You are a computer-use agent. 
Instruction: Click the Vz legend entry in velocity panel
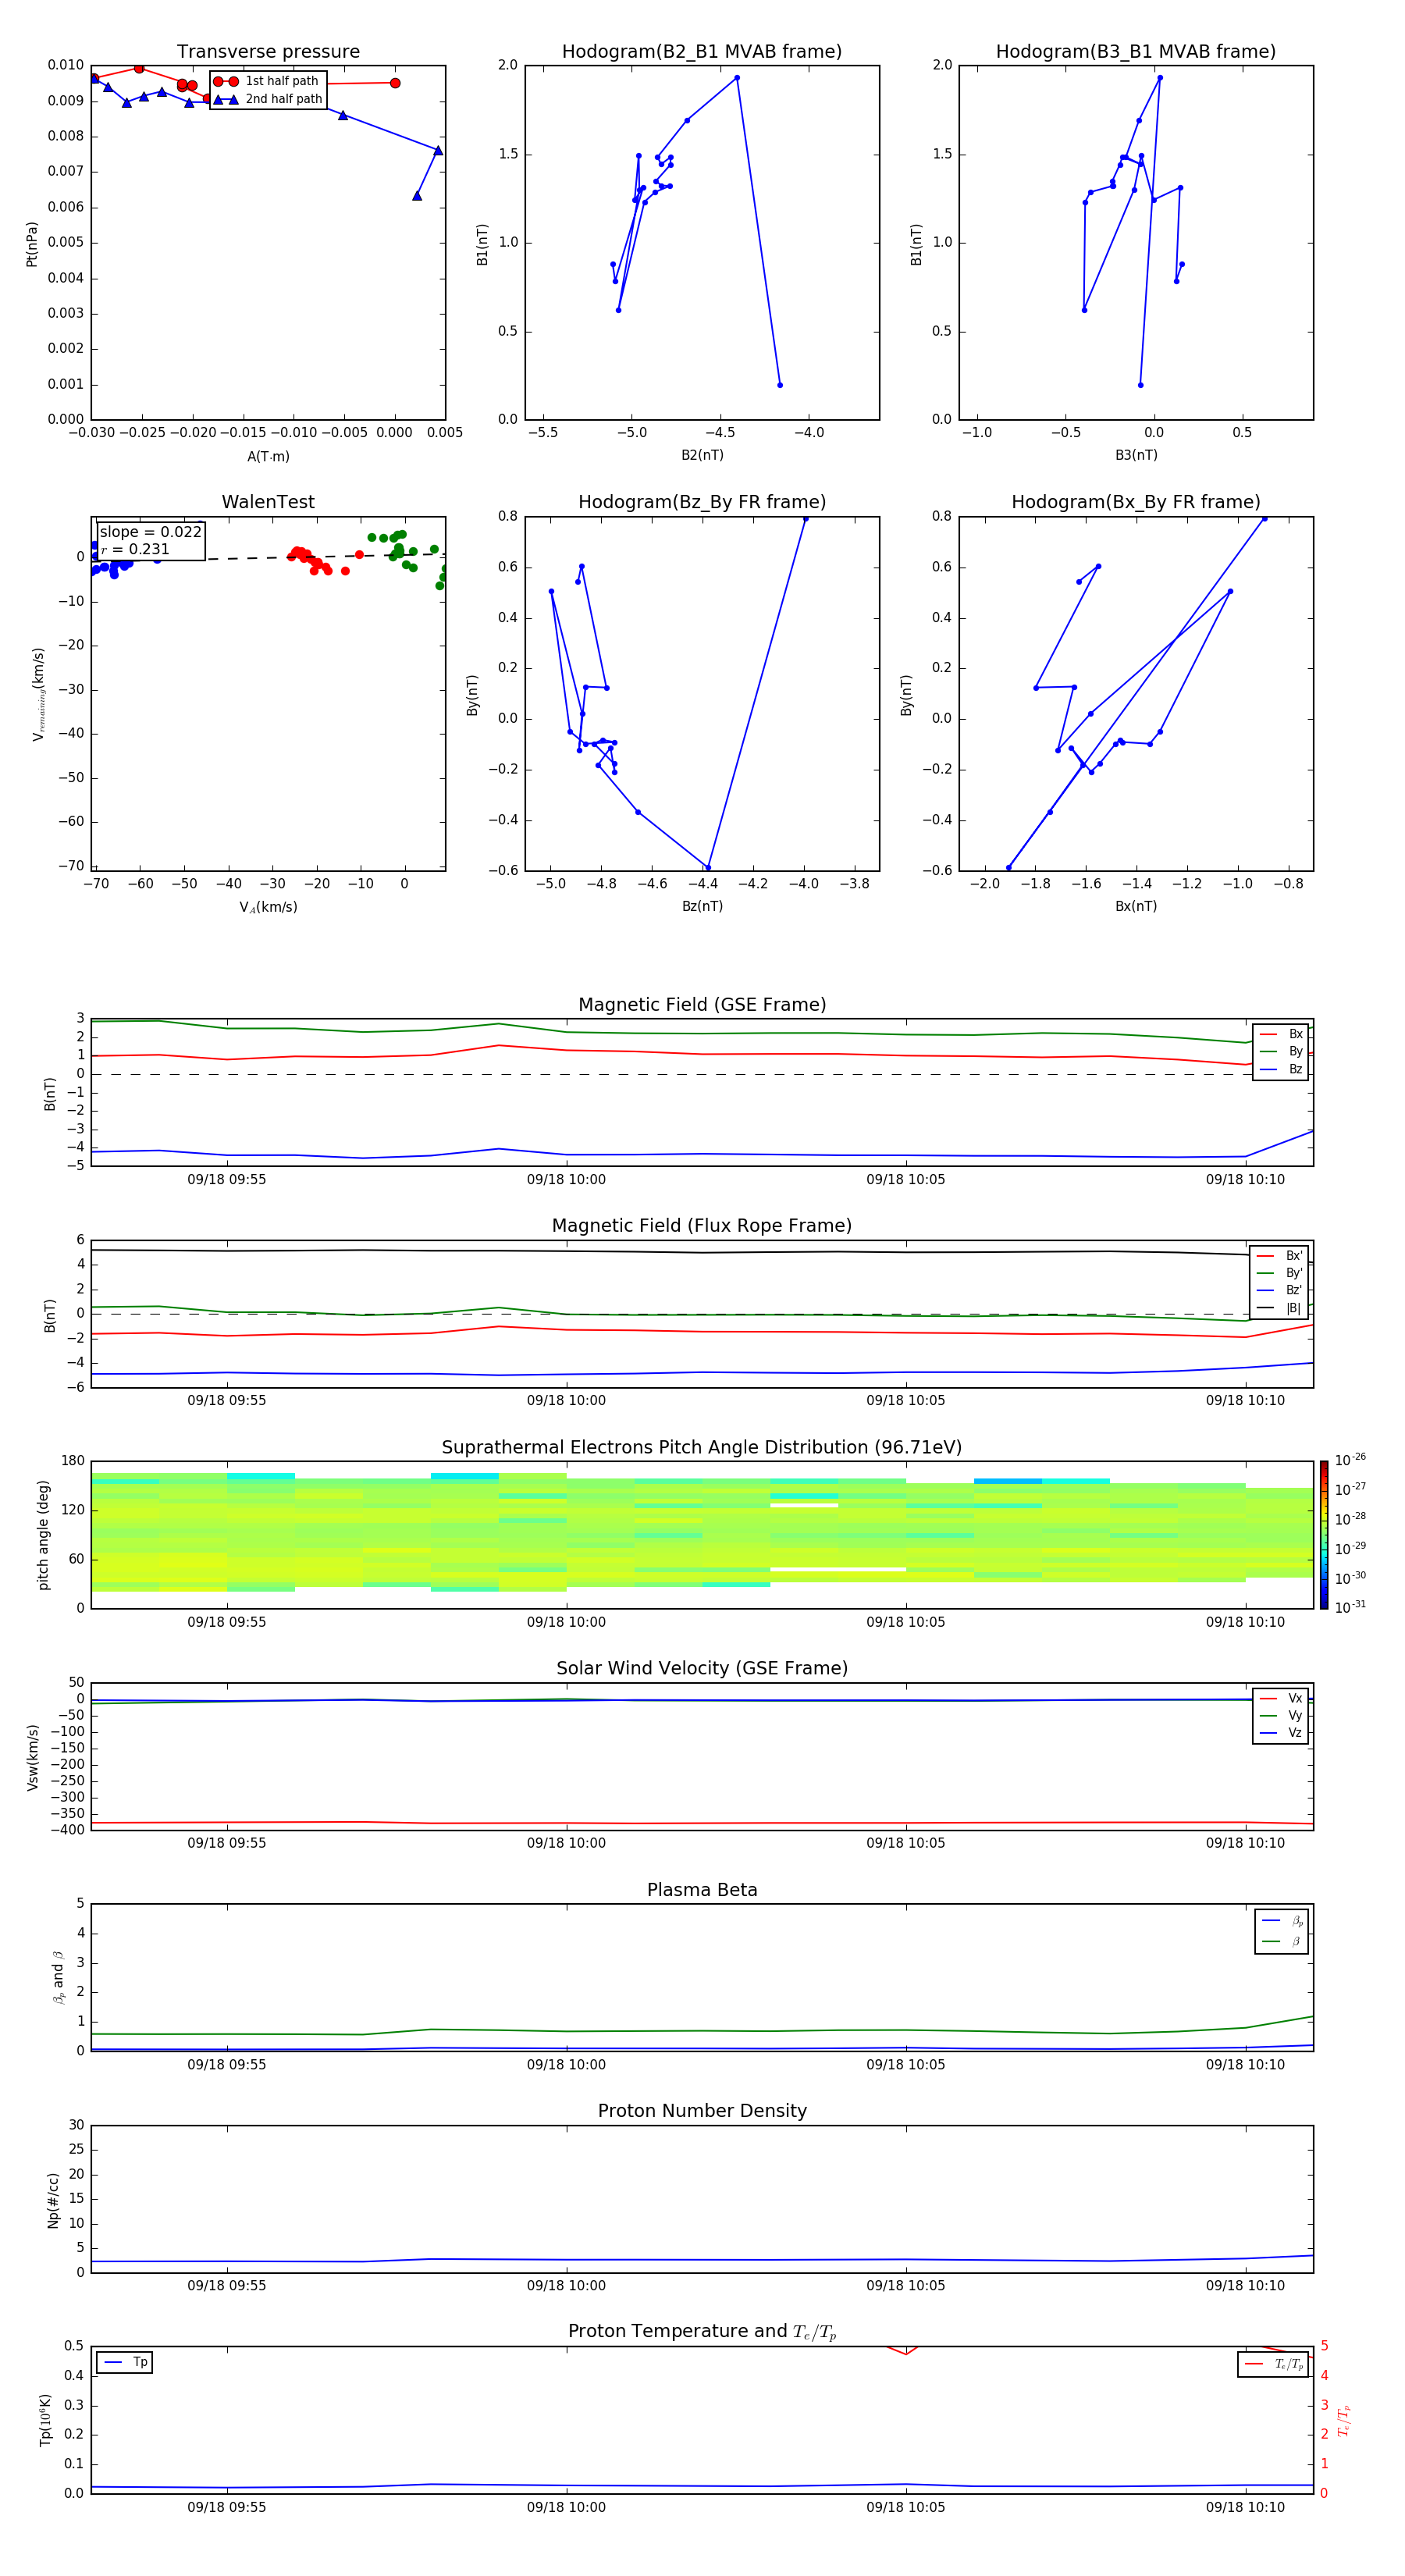1281,1733
